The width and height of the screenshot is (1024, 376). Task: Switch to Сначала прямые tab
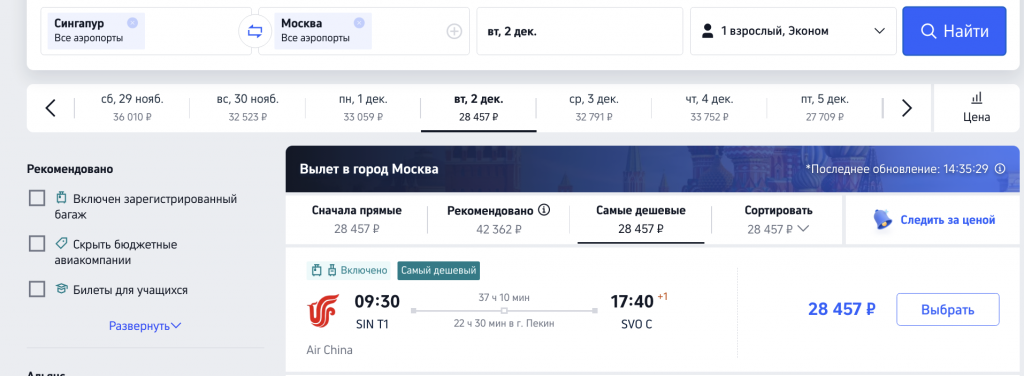tap(357, 219)
